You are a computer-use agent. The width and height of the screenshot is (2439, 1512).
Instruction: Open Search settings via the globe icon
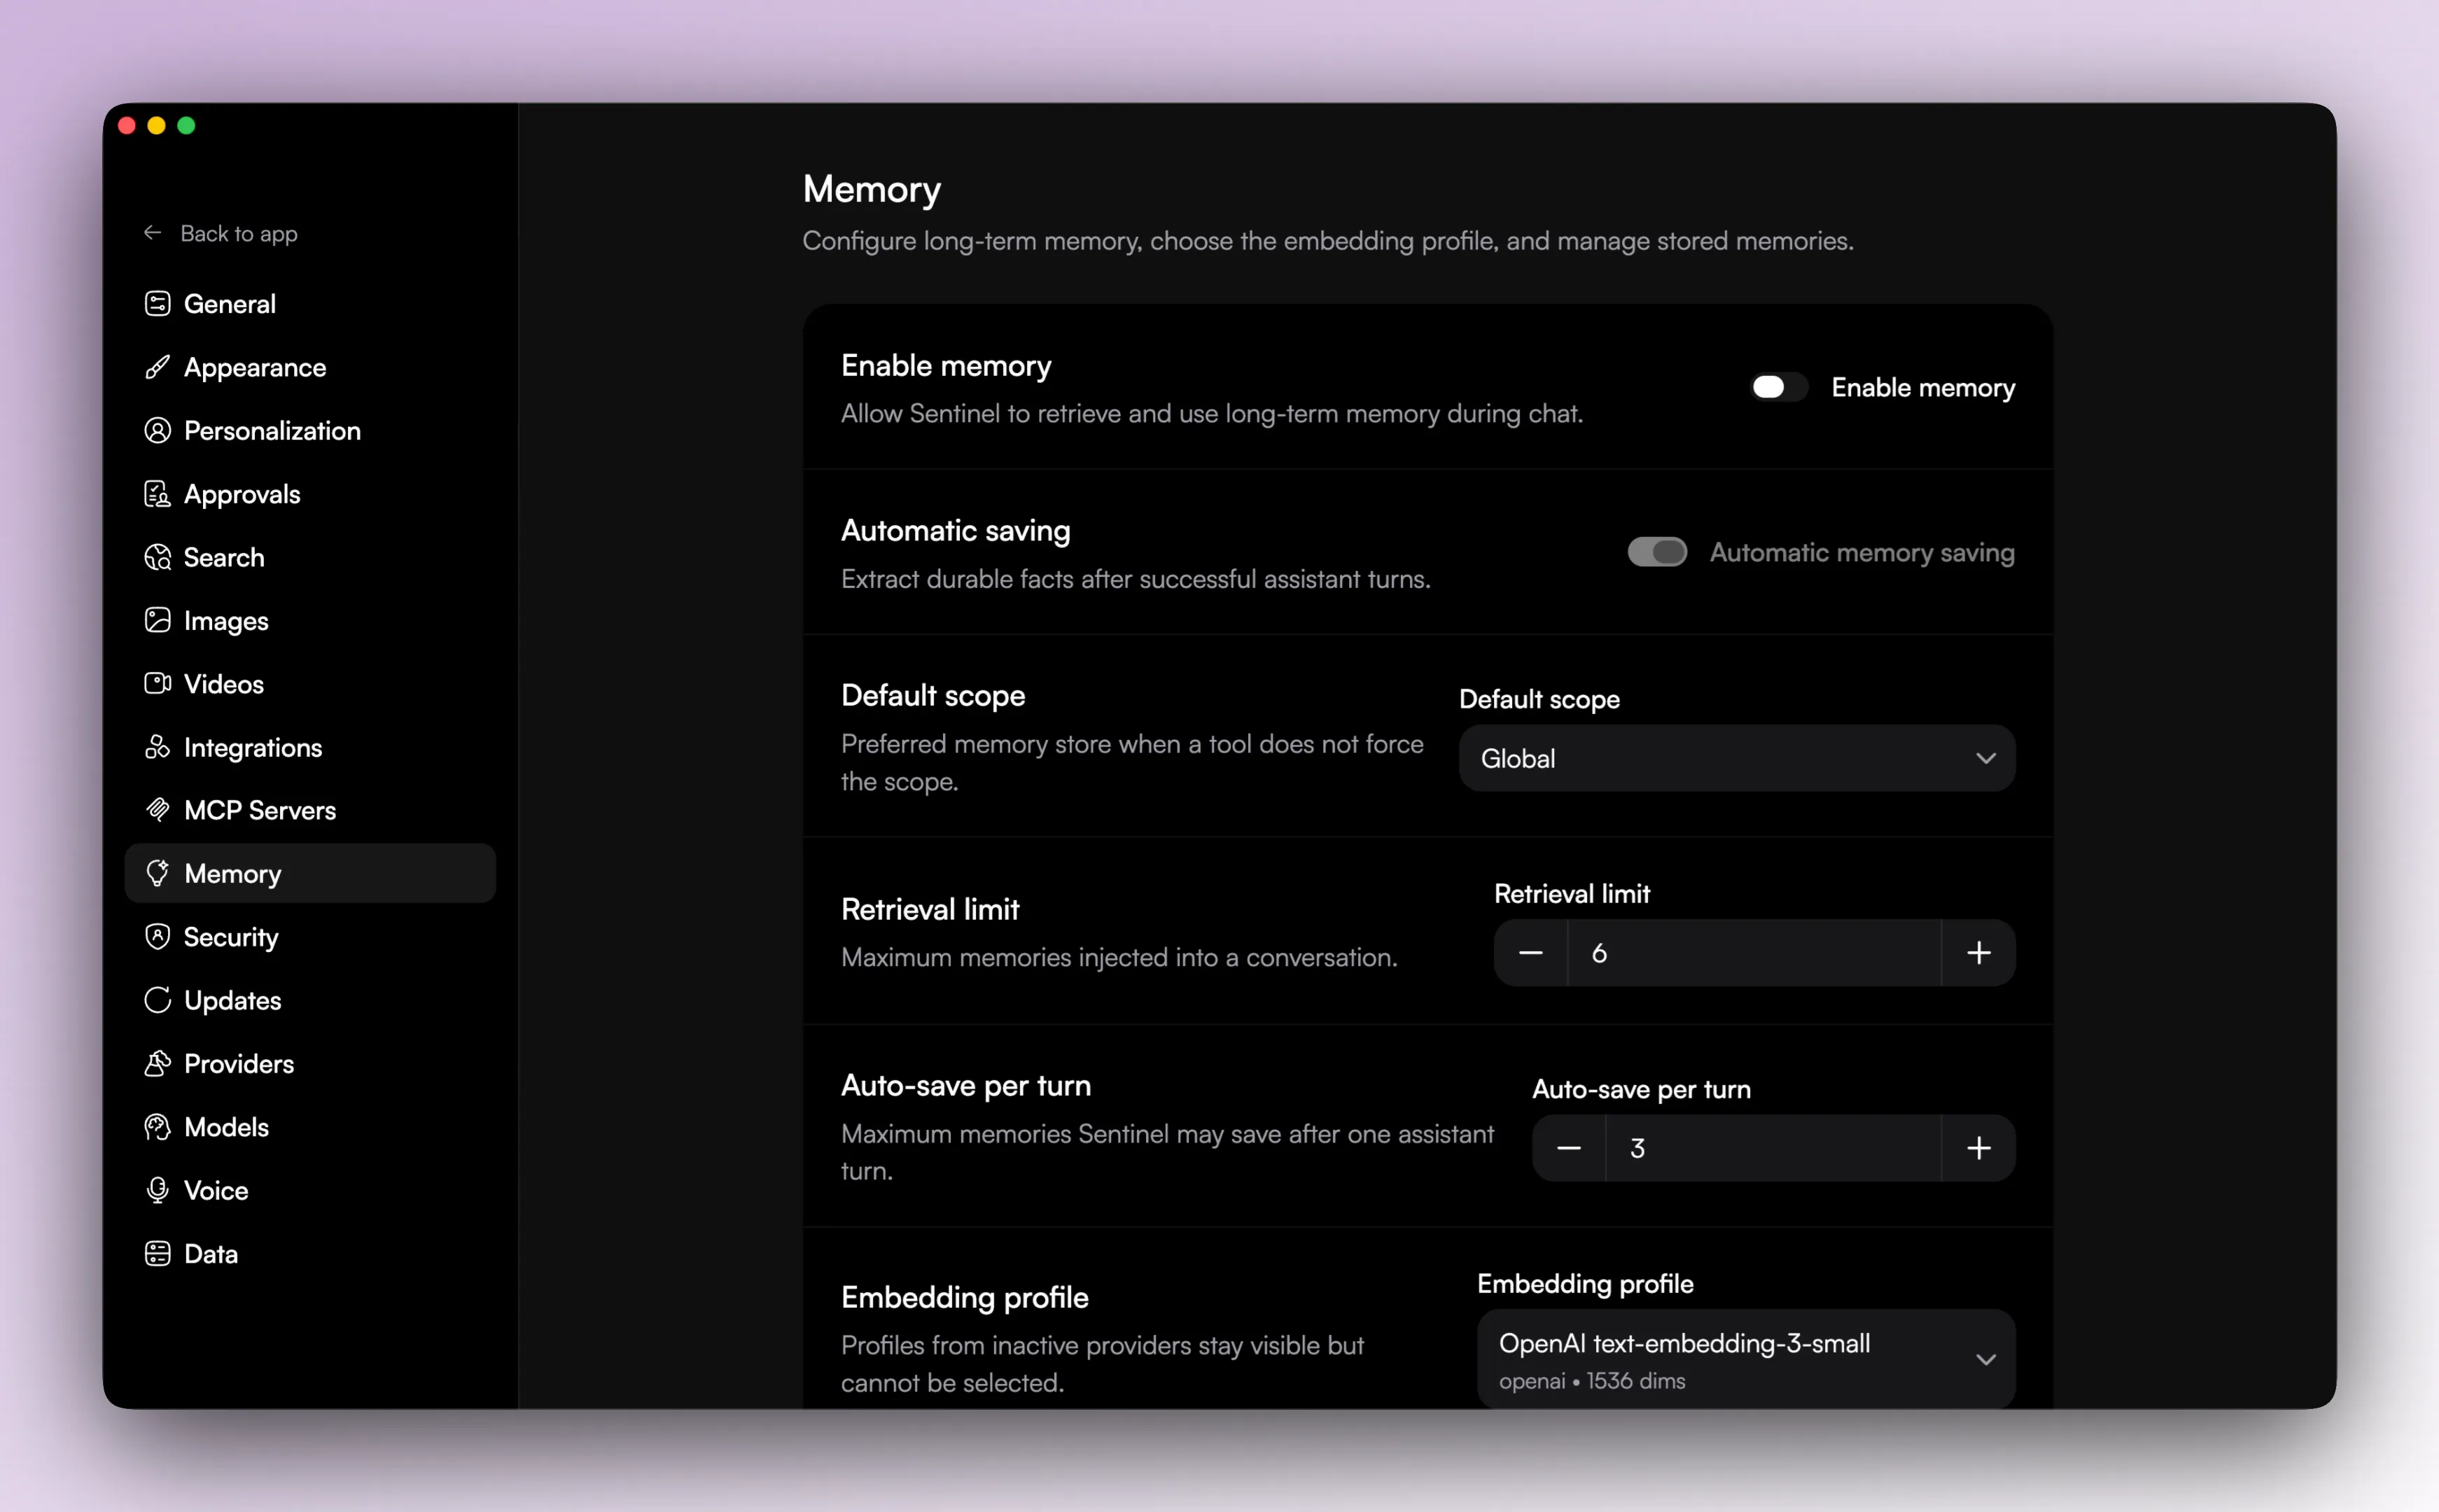(x=158, y=557)
